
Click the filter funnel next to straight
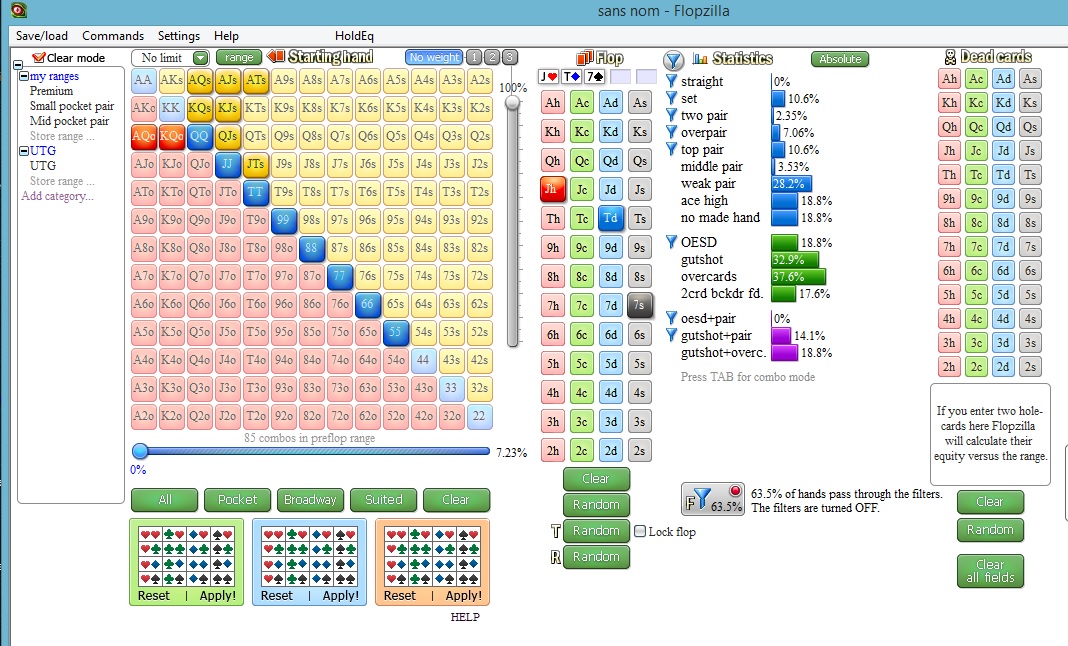672,81
